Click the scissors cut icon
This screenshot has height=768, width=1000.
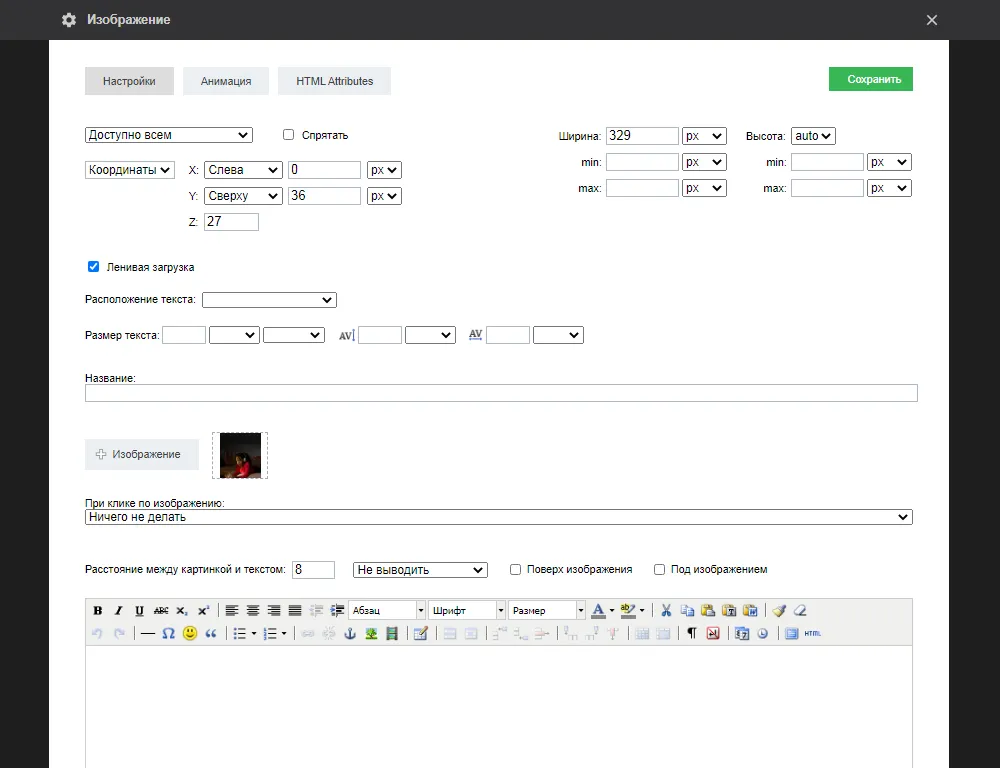[x=666, y=610]
